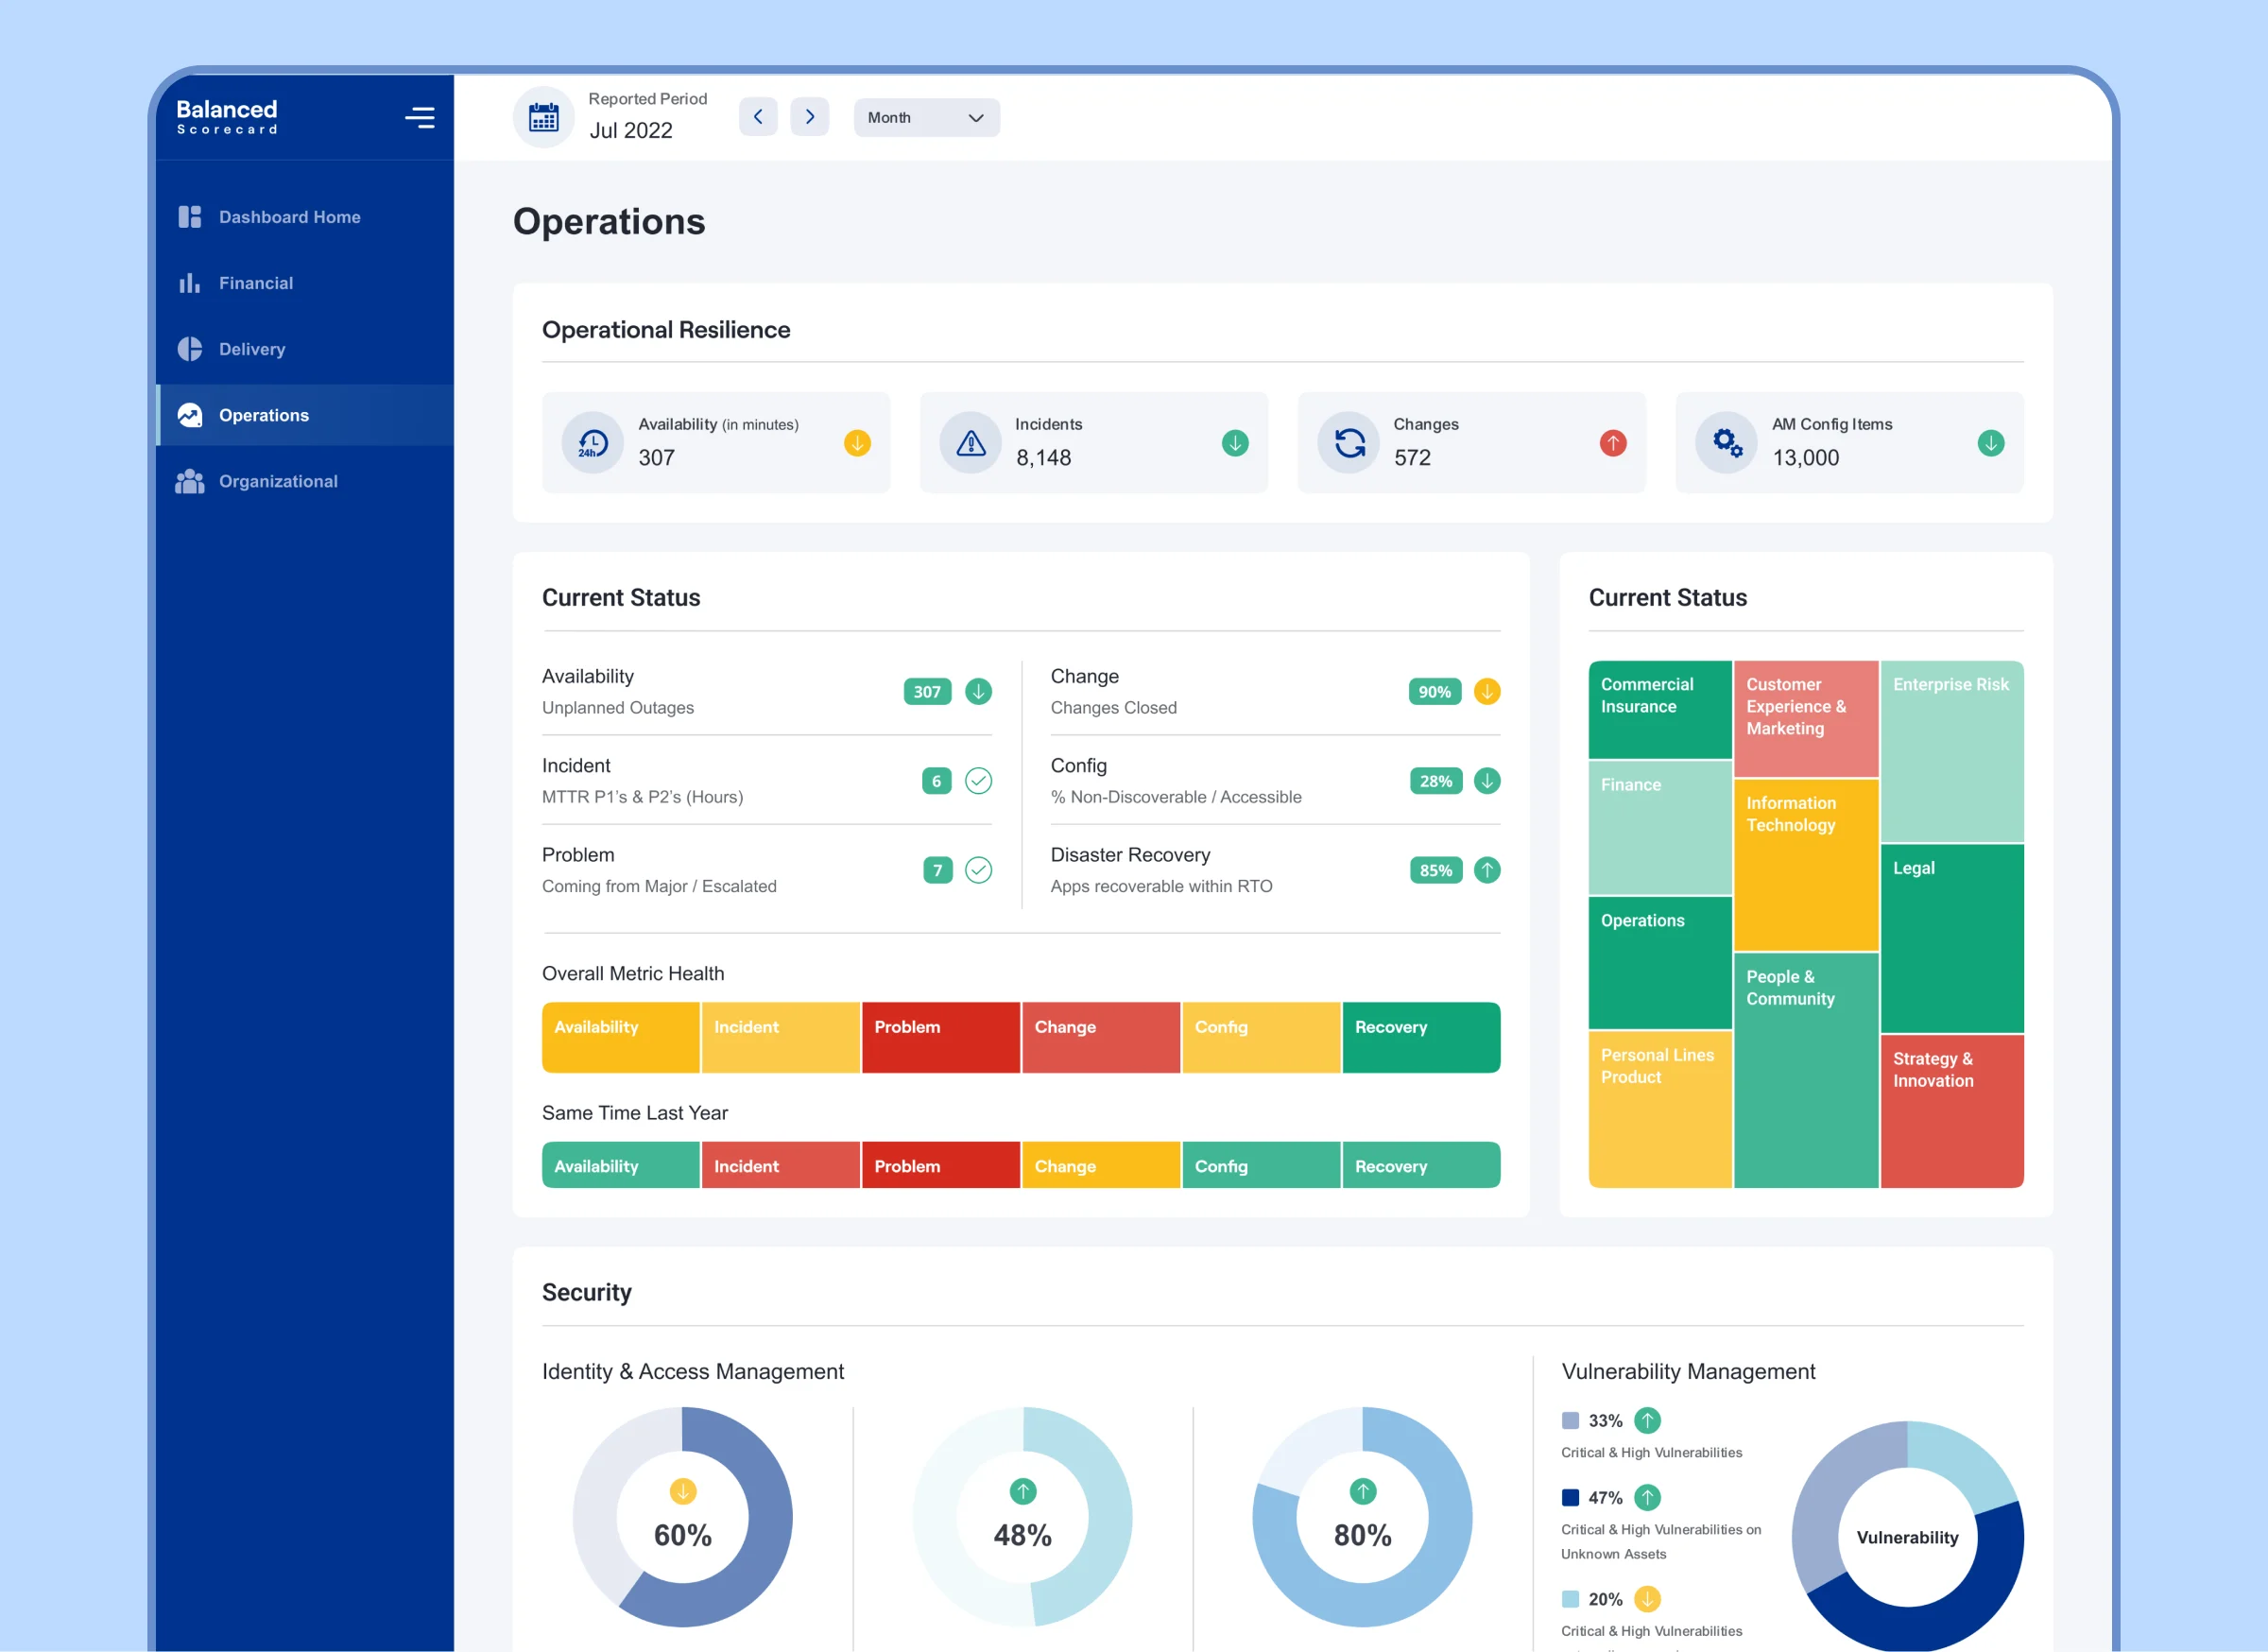
Task: Click the Balanced Scorecard logo
Action: click(227, 117)
